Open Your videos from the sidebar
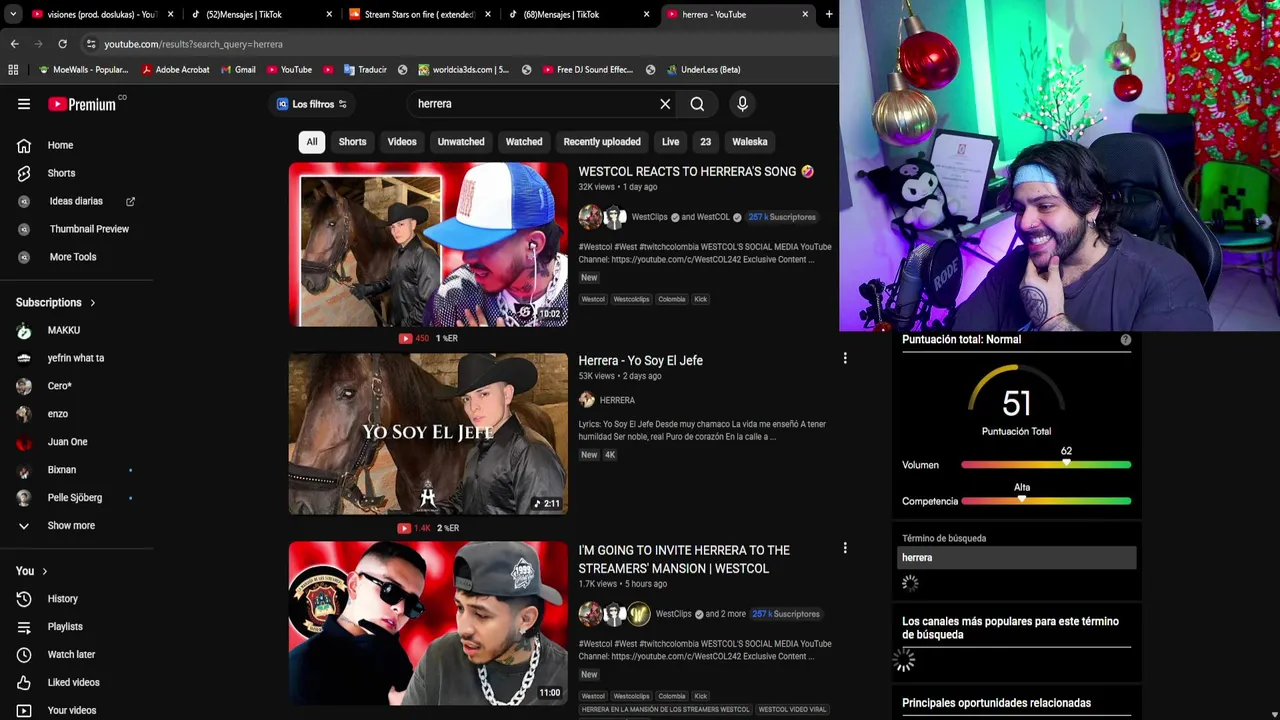The image size is (1280, 720). pos(72,711)
